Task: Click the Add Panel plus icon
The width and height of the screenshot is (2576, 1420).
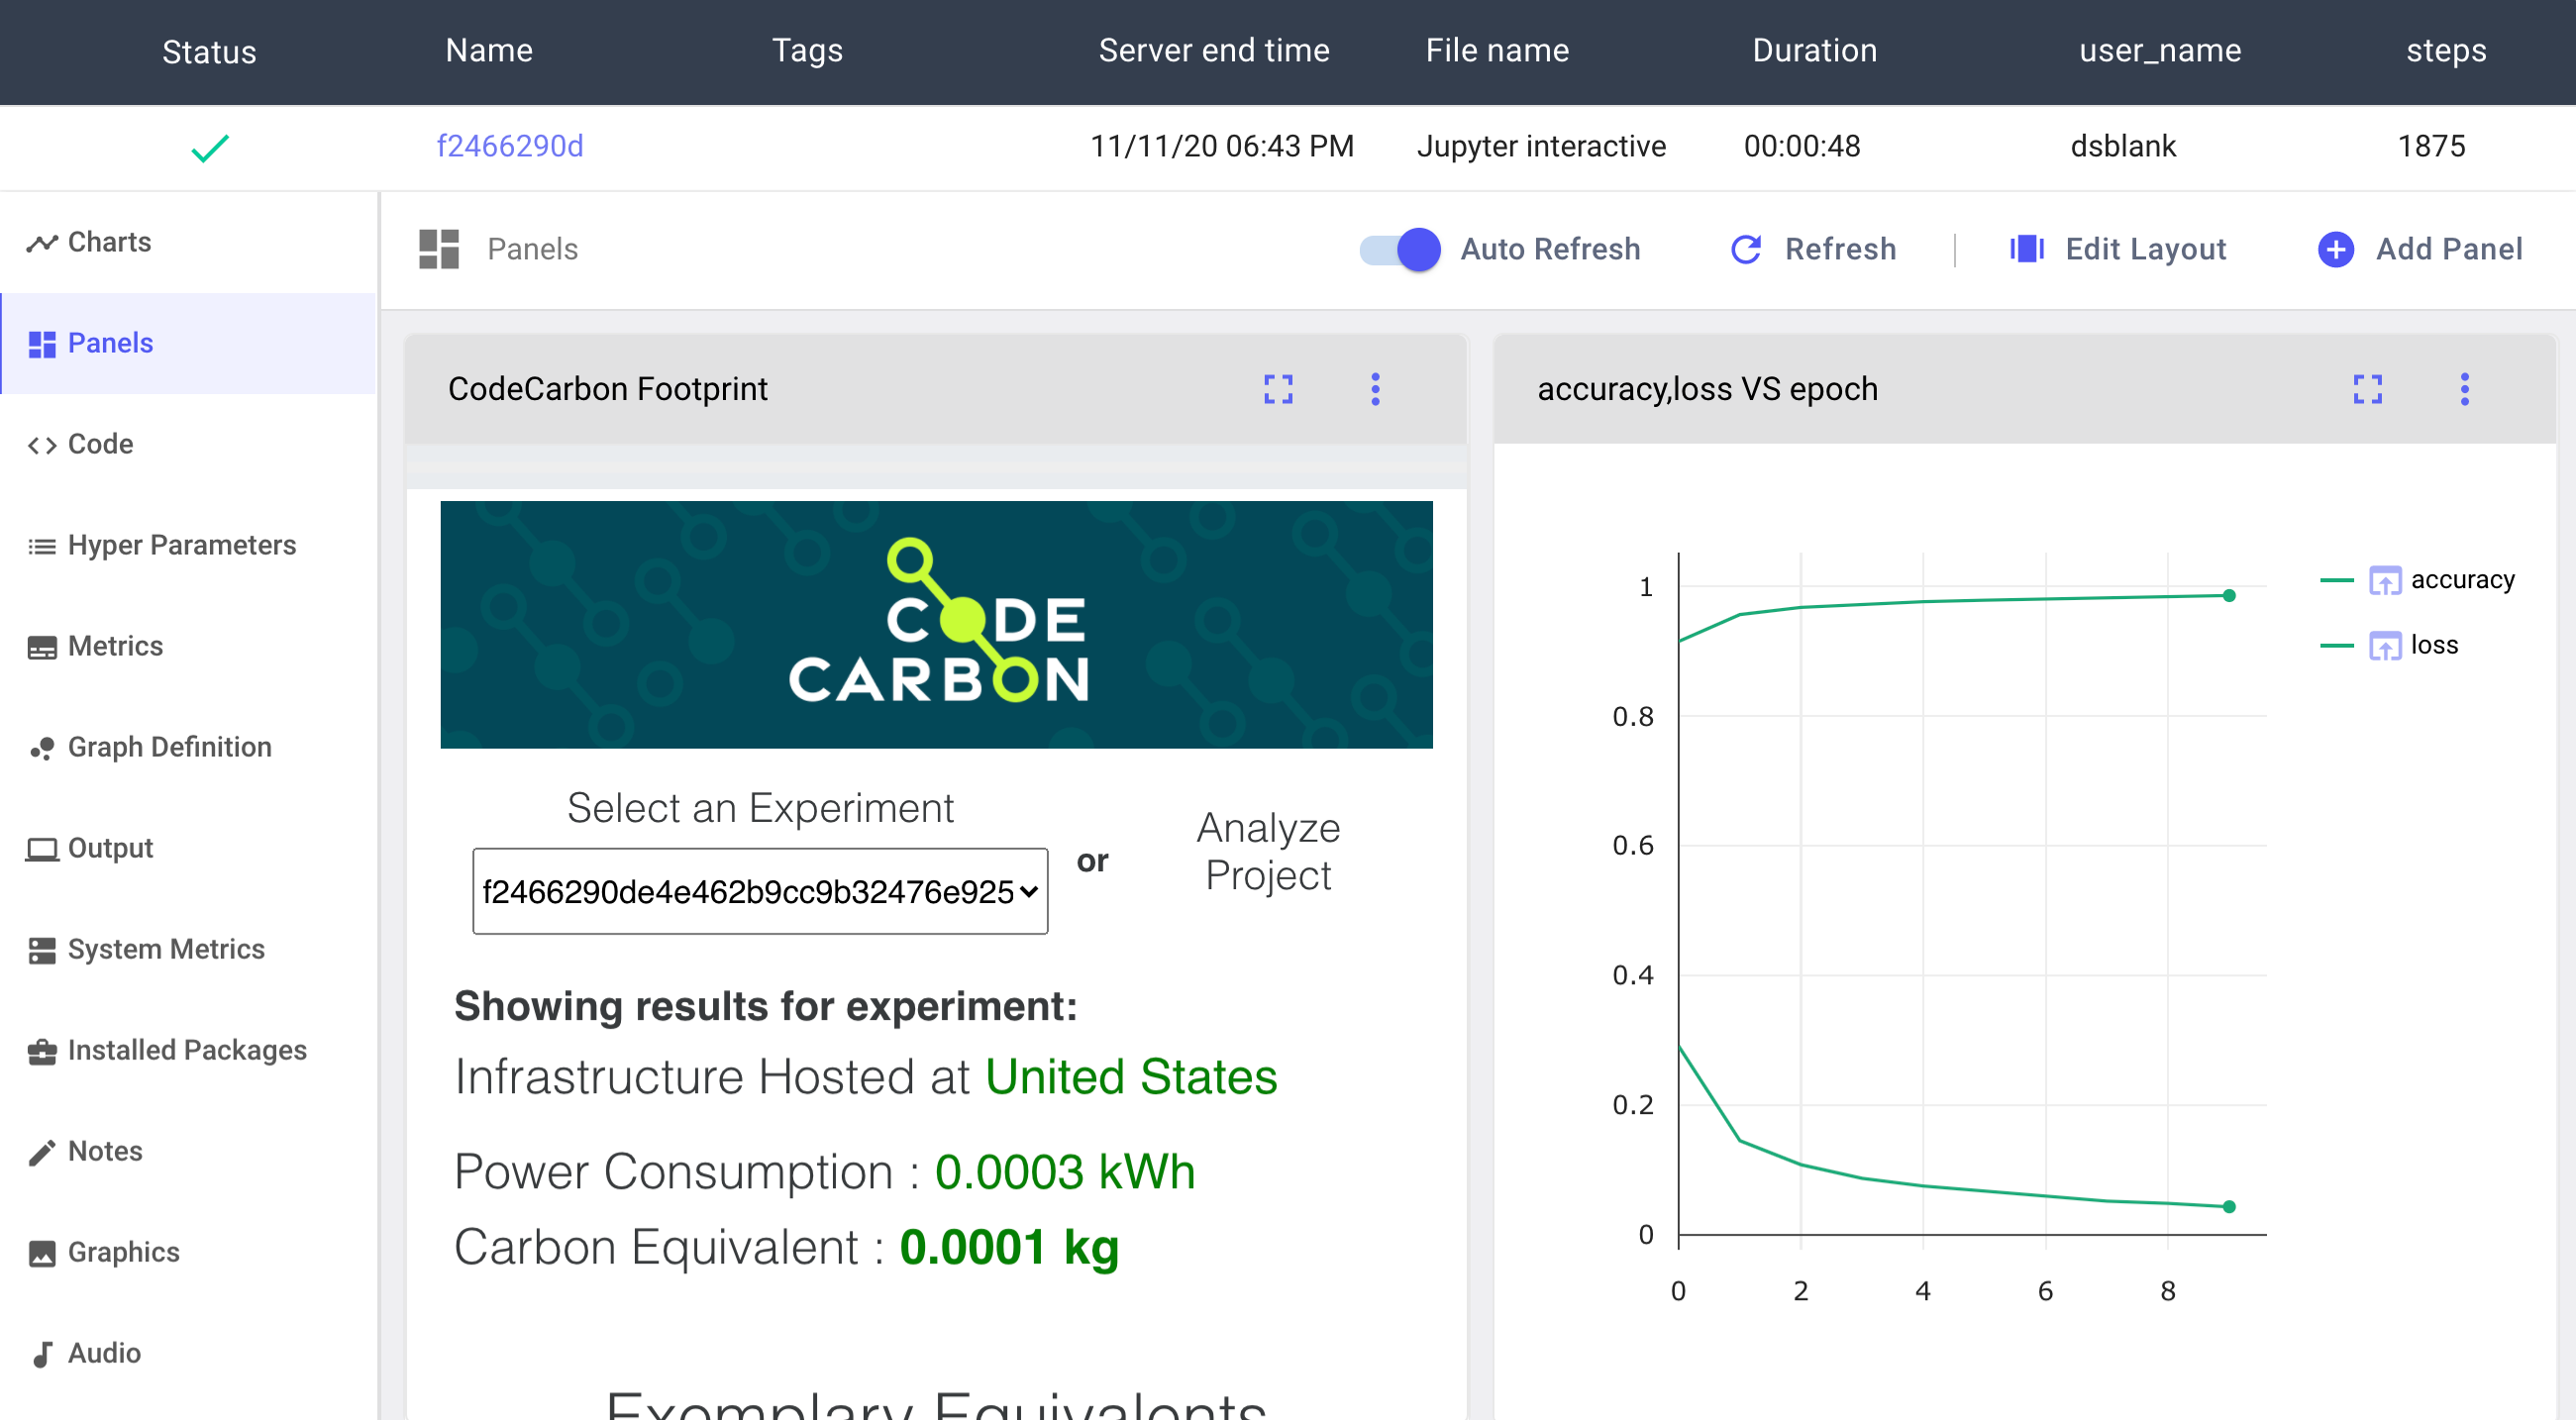Action: 2336,249
